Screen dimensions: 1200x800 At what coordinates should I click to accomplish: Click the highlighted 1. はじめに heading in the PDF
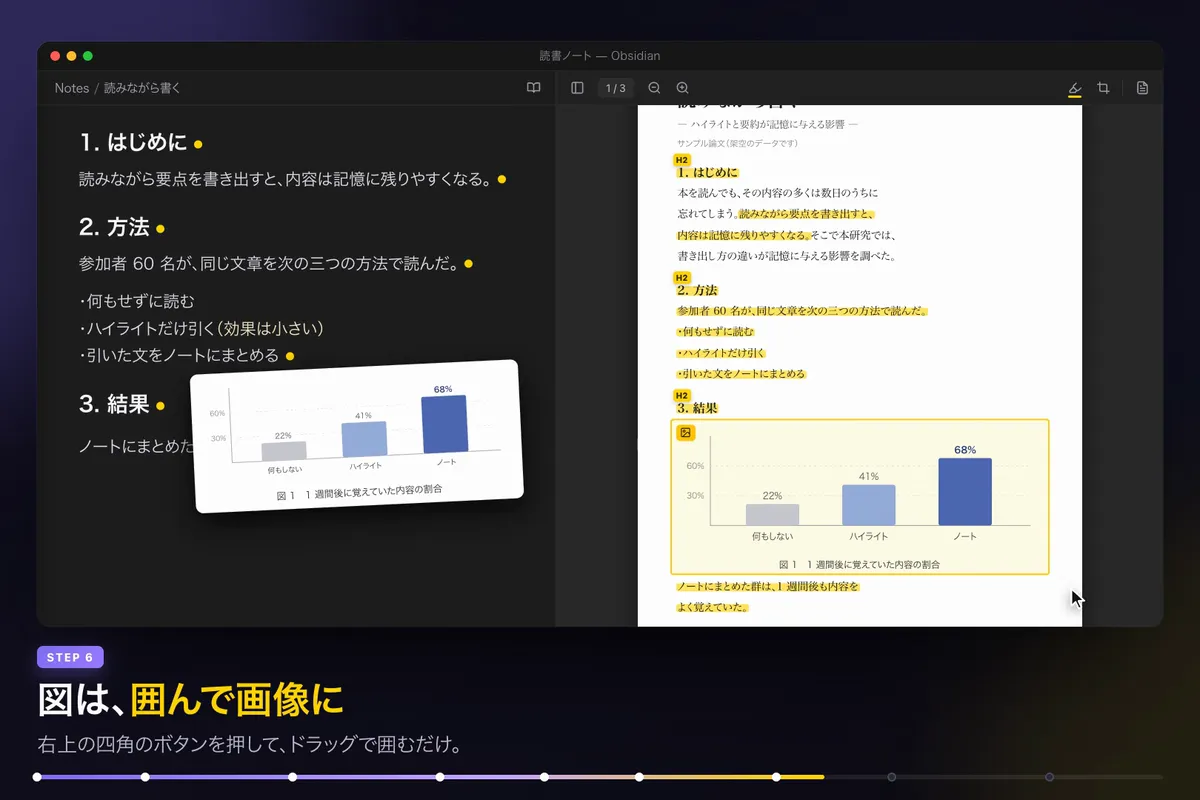point(707,173)
